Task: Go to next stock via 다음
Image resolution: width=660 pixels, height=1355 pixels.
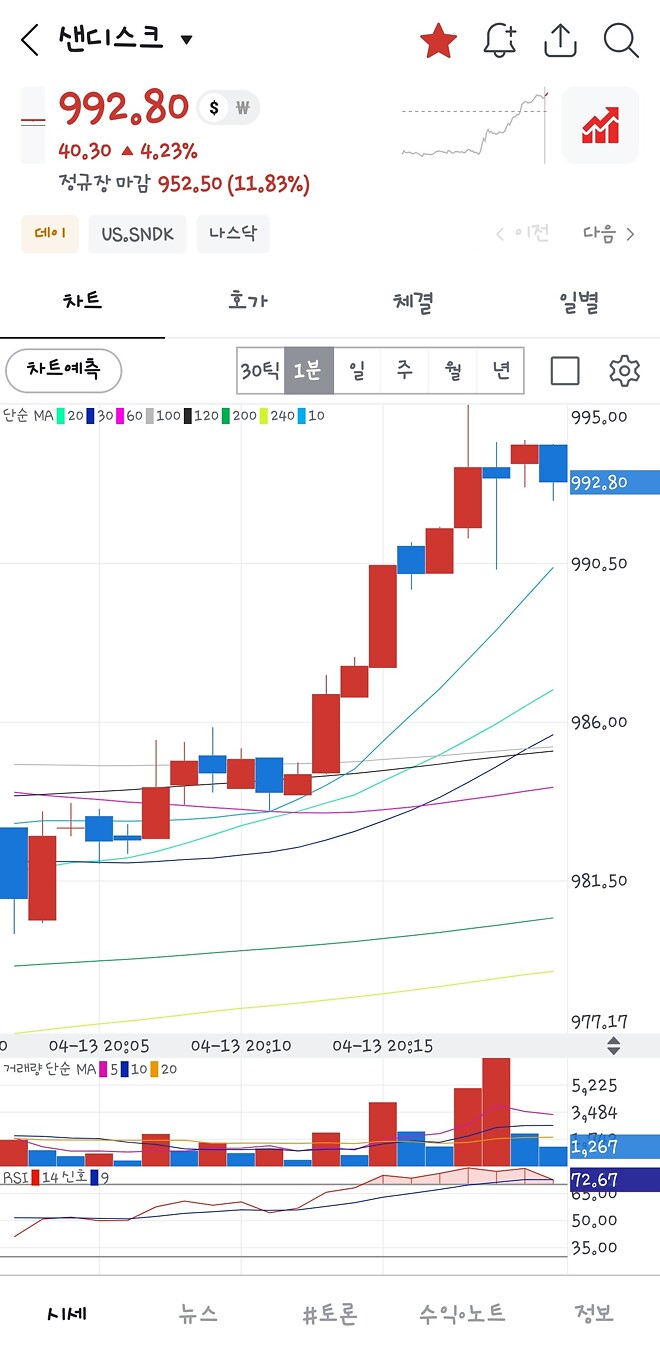Action: point(609,234)
